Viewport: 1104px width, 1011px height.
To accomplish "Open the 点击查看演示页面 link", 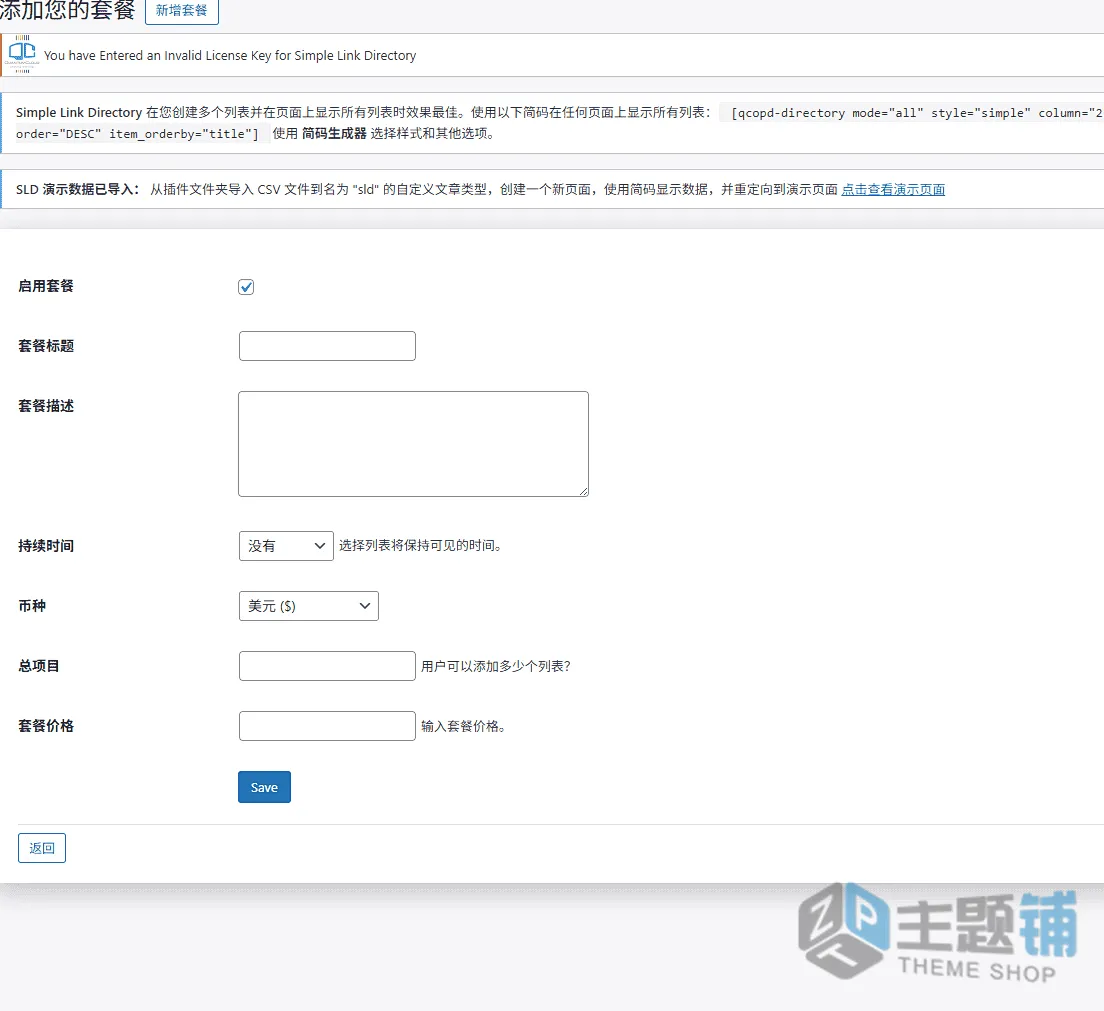I will point(893,189).
